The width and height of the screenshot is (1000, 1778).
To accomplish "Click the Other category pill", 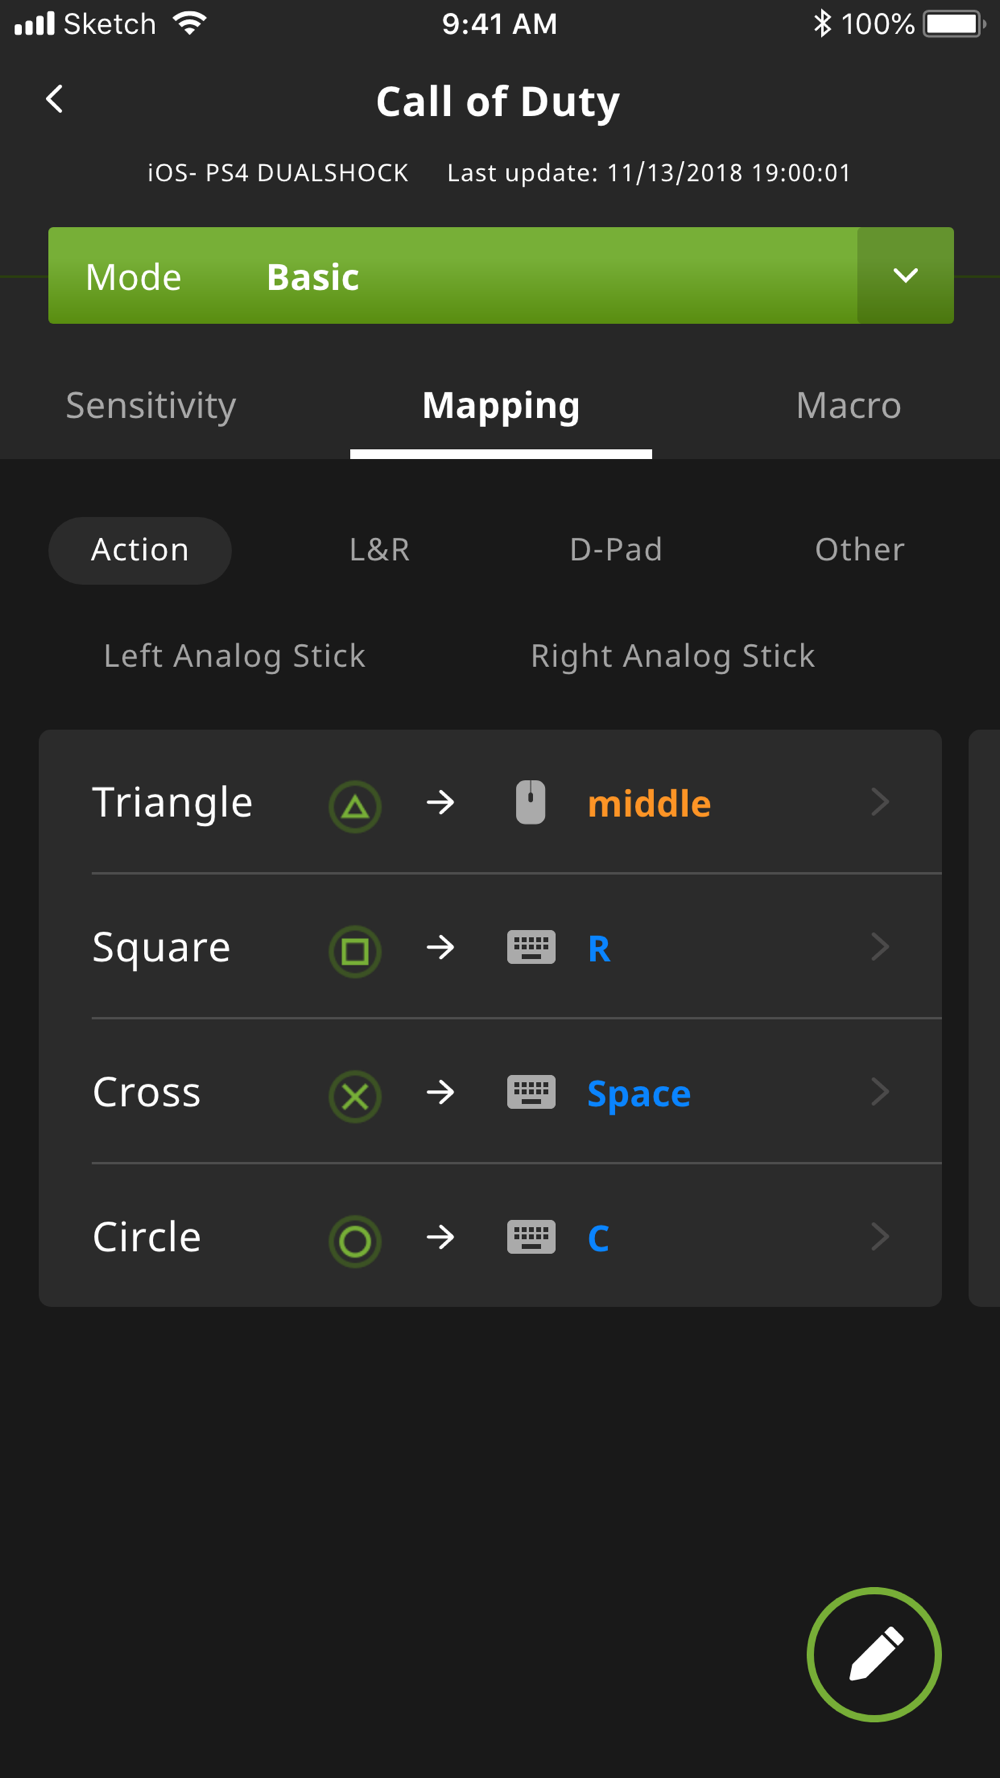I will tap(859, 550).
